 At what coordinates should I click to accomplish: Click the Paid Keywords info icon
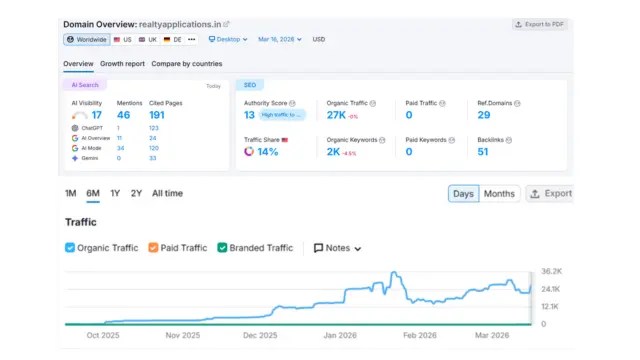coord(452,140)
